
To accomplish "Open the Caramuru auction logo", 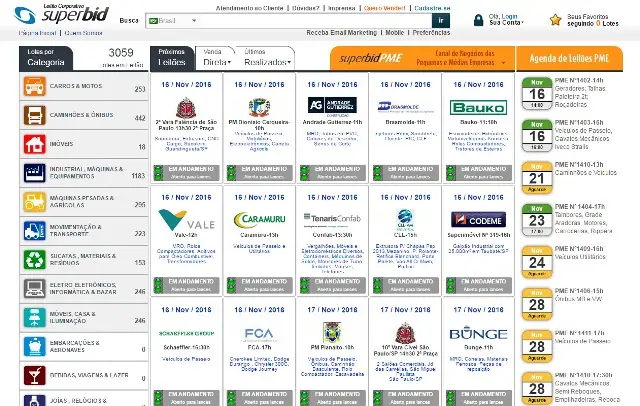I will pyautogui.click(x=259, y=220).
